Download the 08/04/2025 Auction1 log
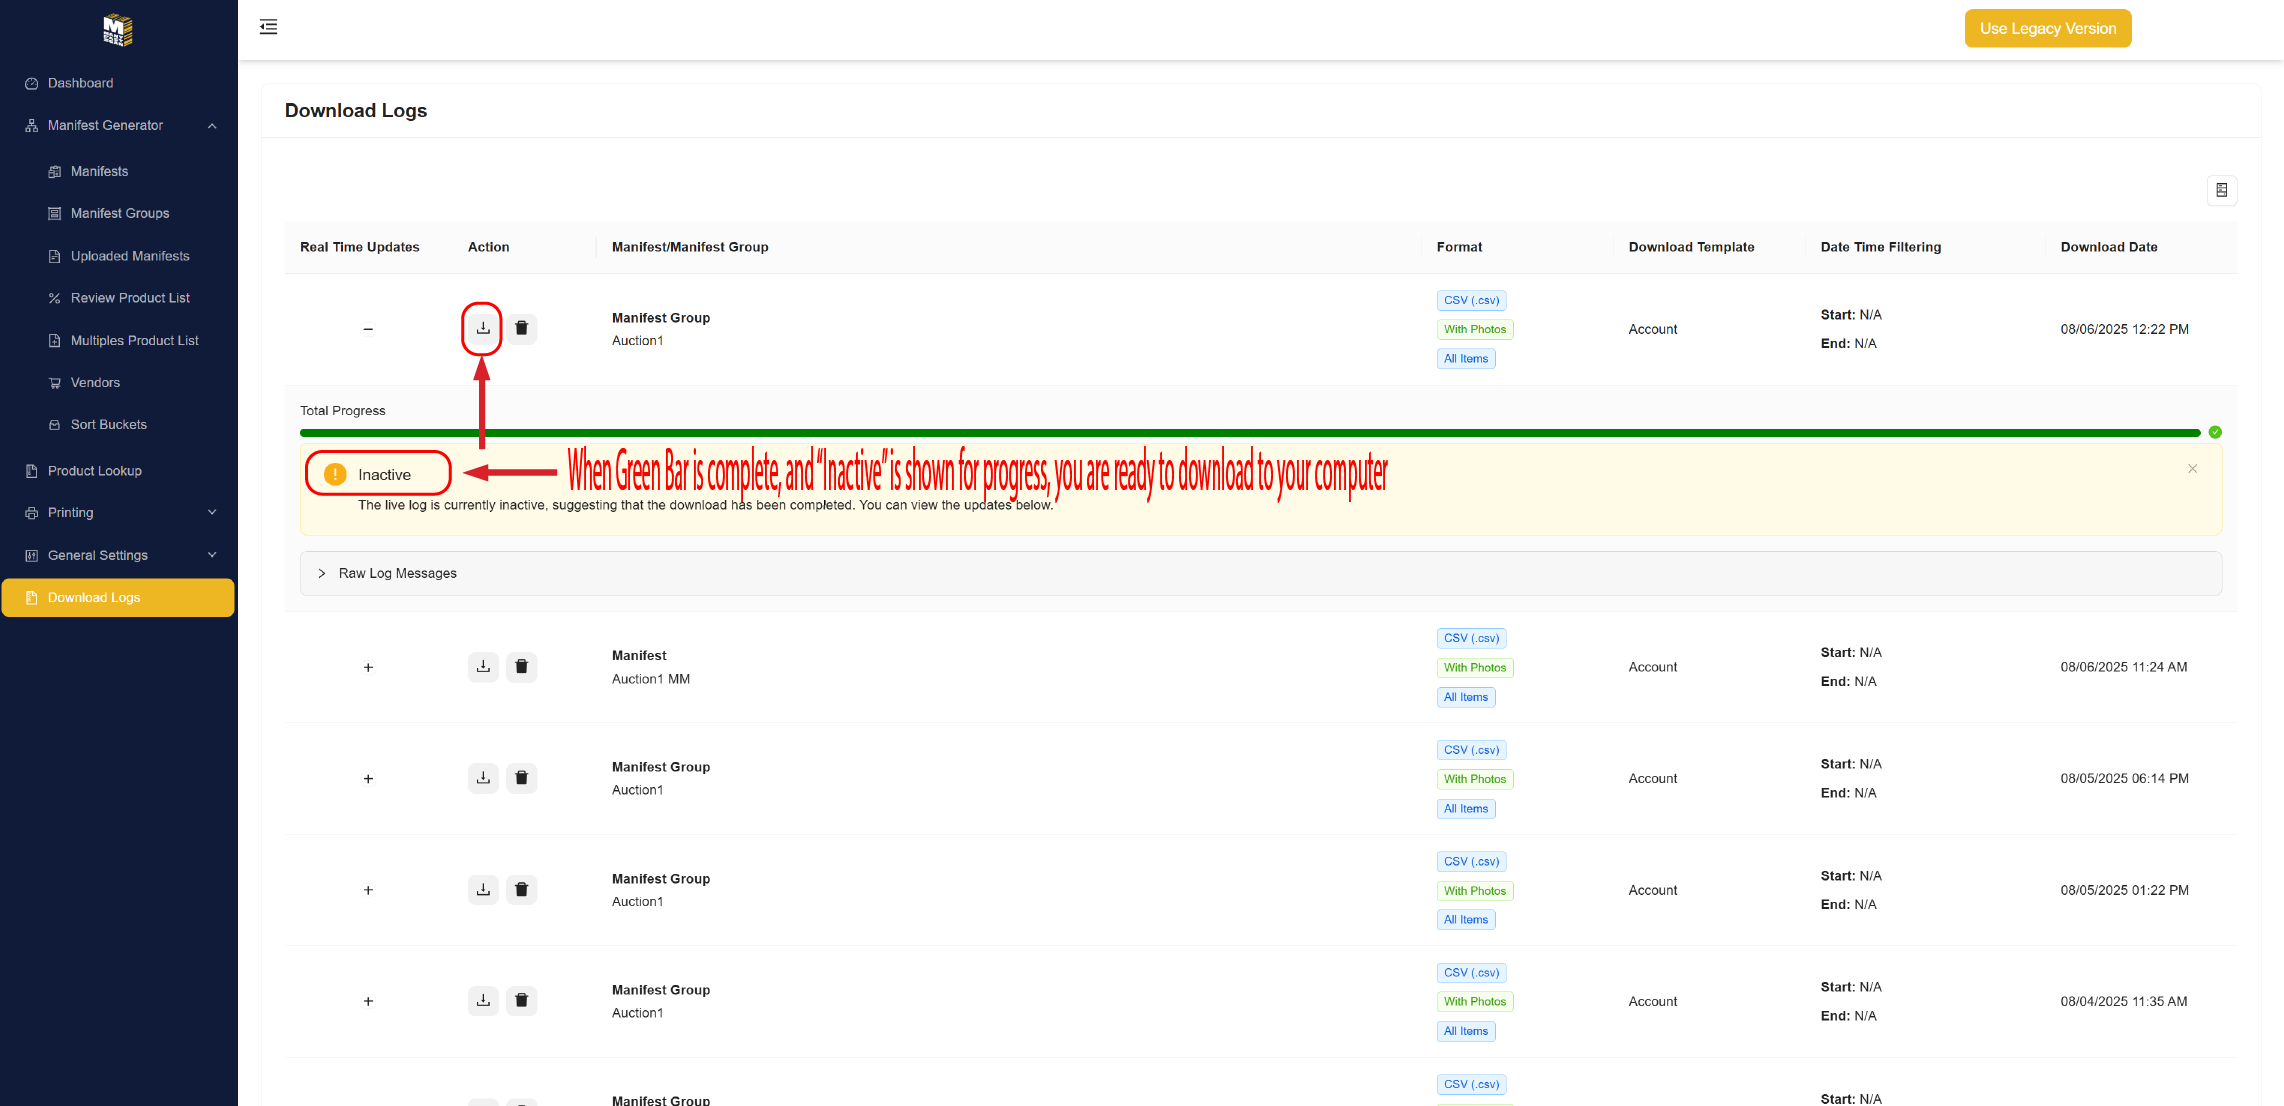The width and height of the screenshot is (2284, 1106). pos(483,1000)
